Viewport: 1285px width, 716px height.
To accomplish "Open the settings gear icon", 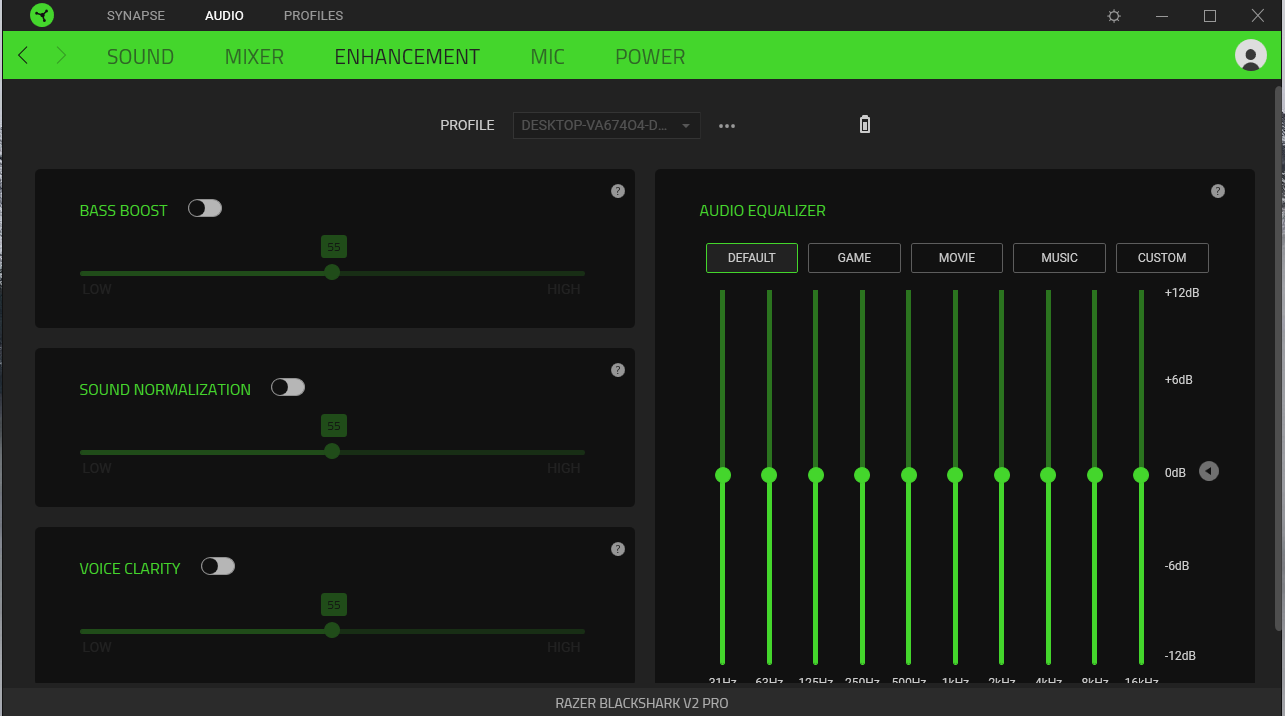I will coord(1114,16).
